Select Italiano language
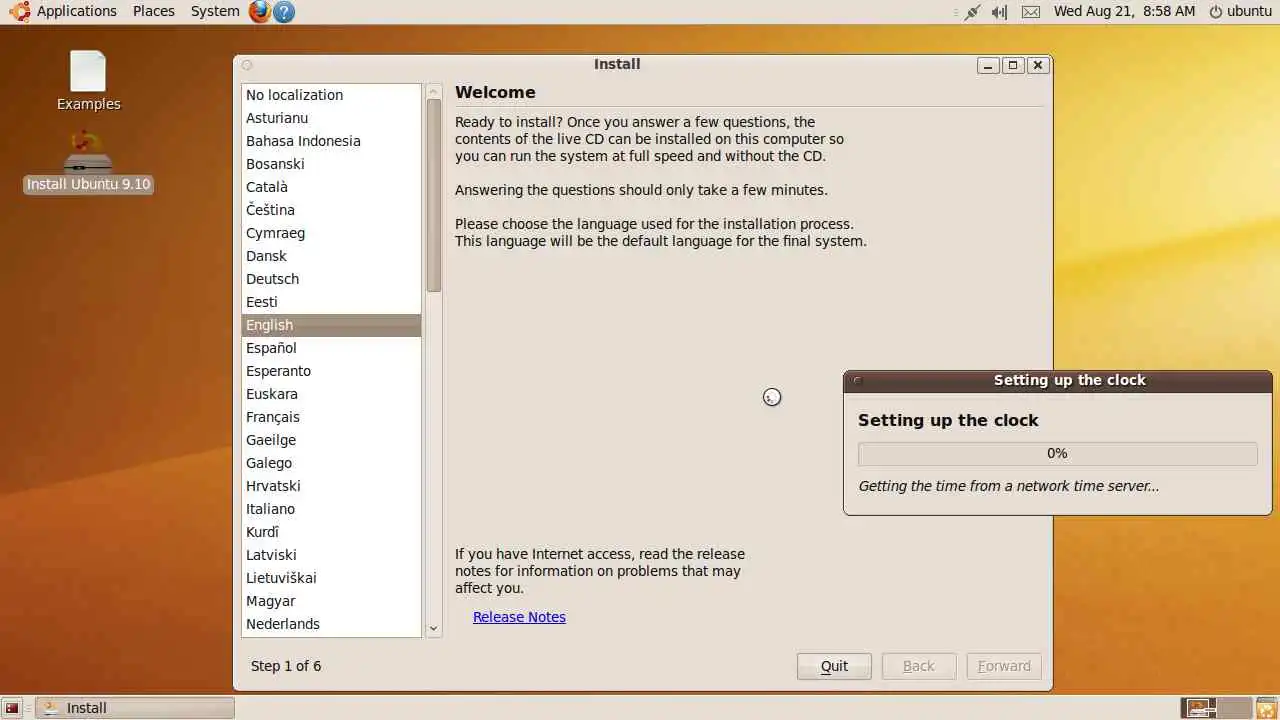The image size is (1280, 720). (x=331, y=509)
